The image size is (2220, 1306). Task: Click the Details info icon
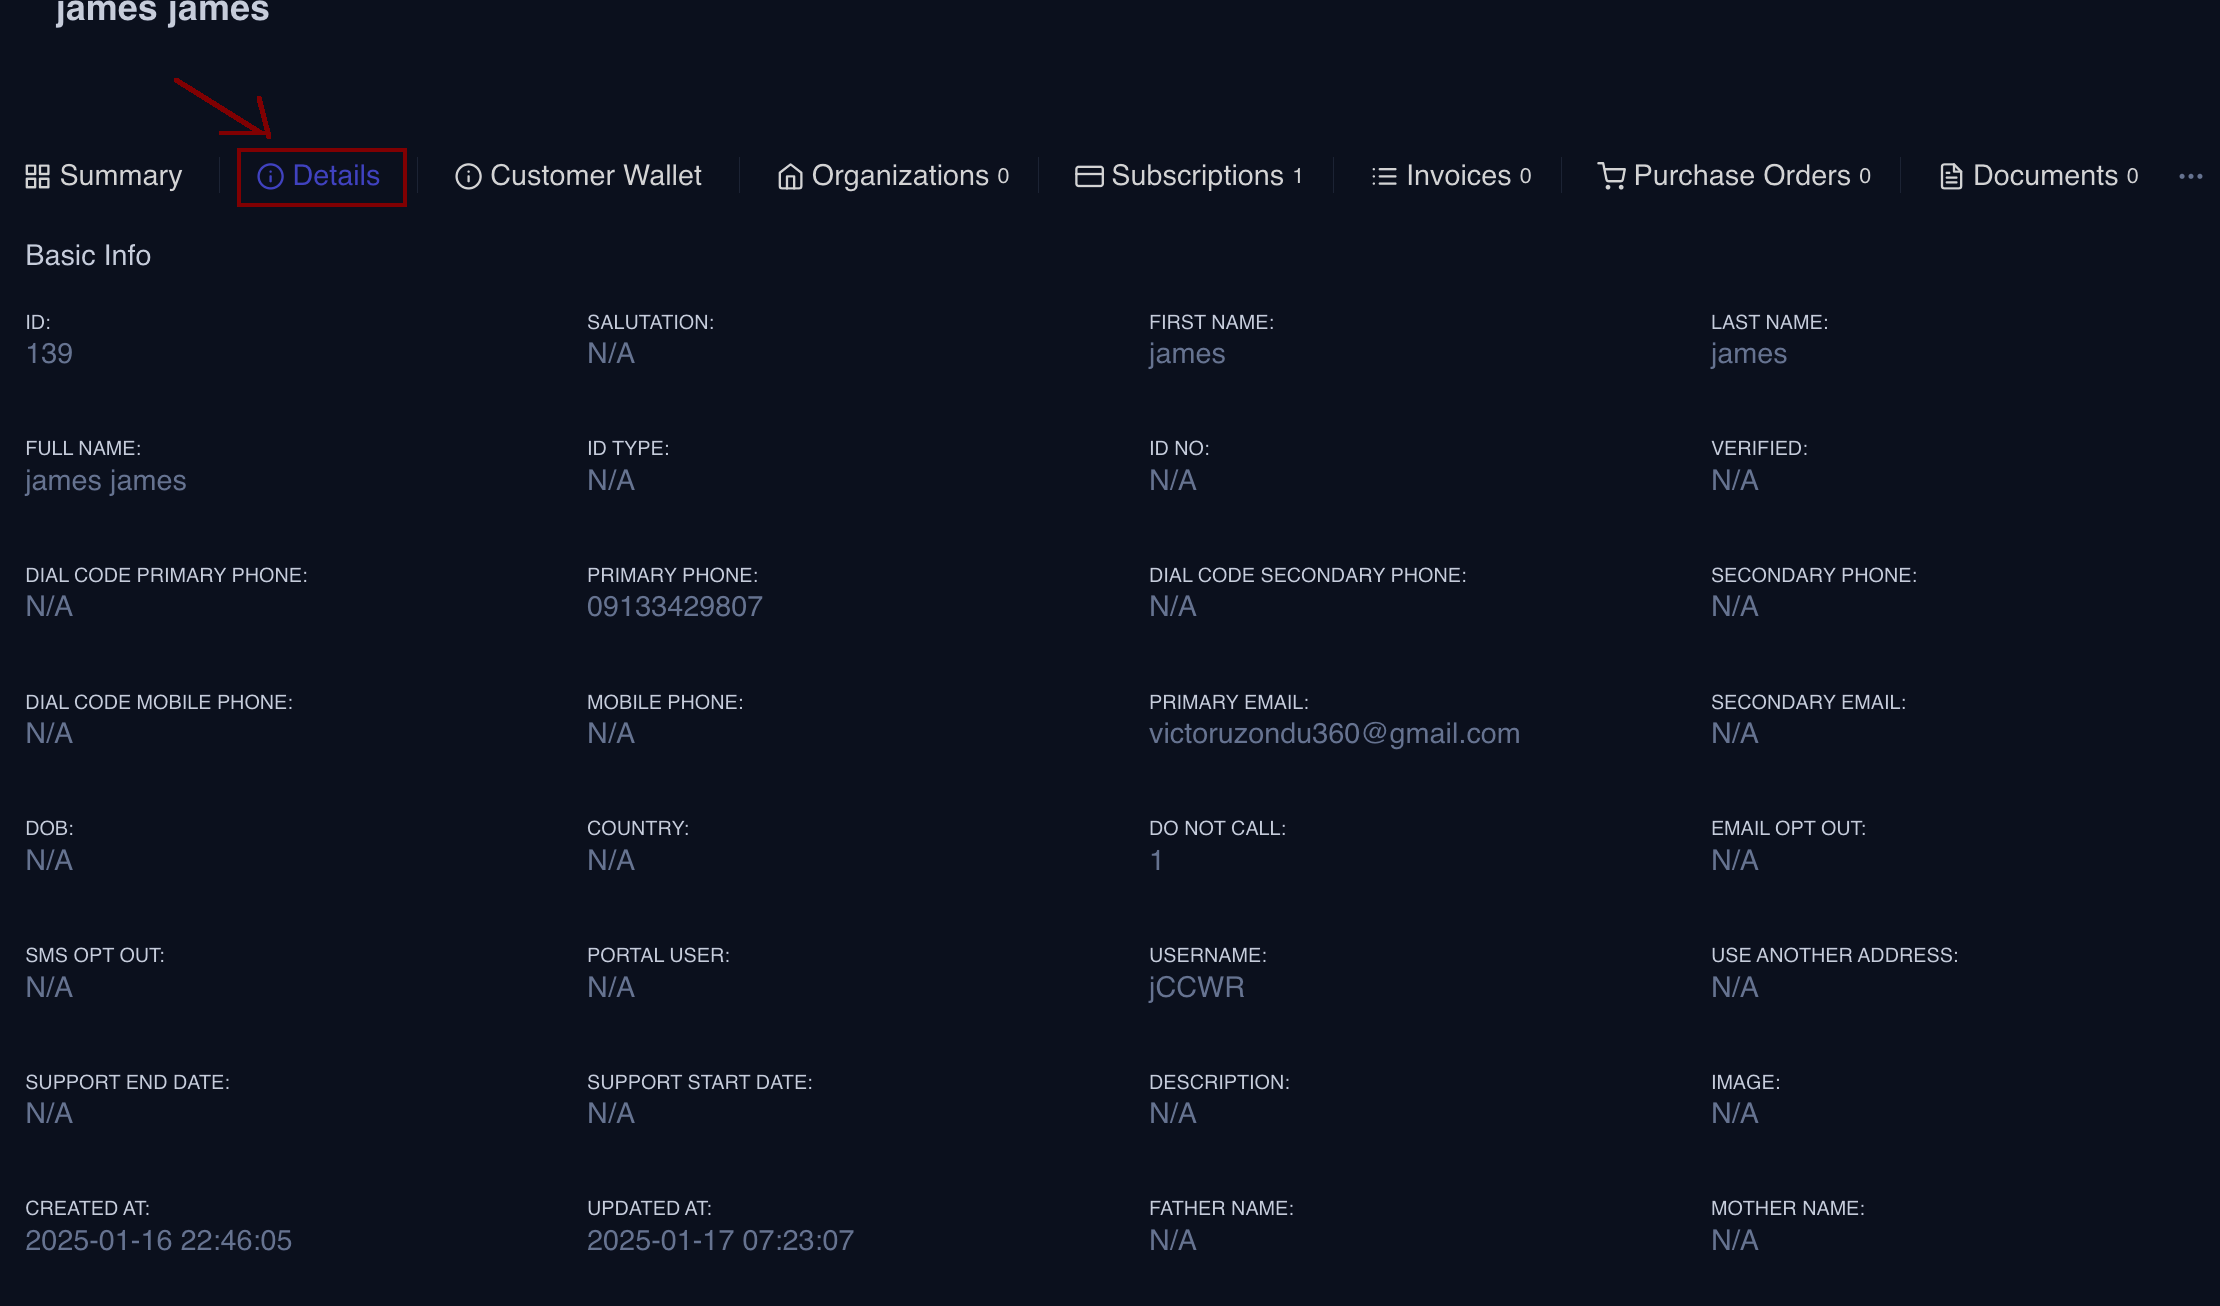(270, 177)
